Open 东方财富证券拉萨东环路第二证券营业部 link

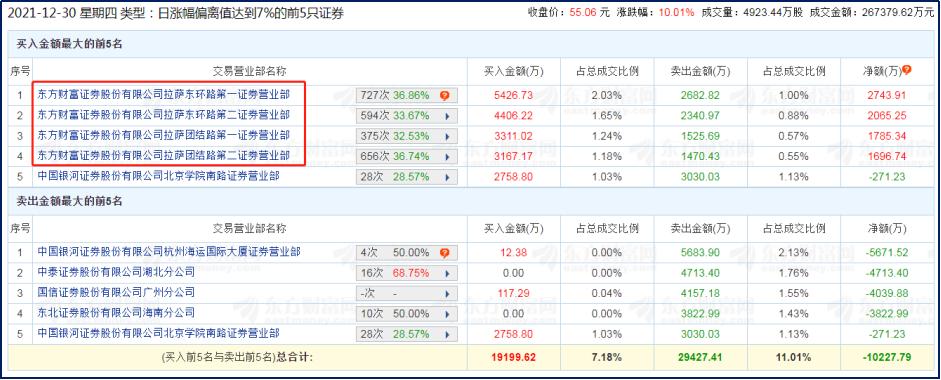pyautogui.click(x=163, y=115)
